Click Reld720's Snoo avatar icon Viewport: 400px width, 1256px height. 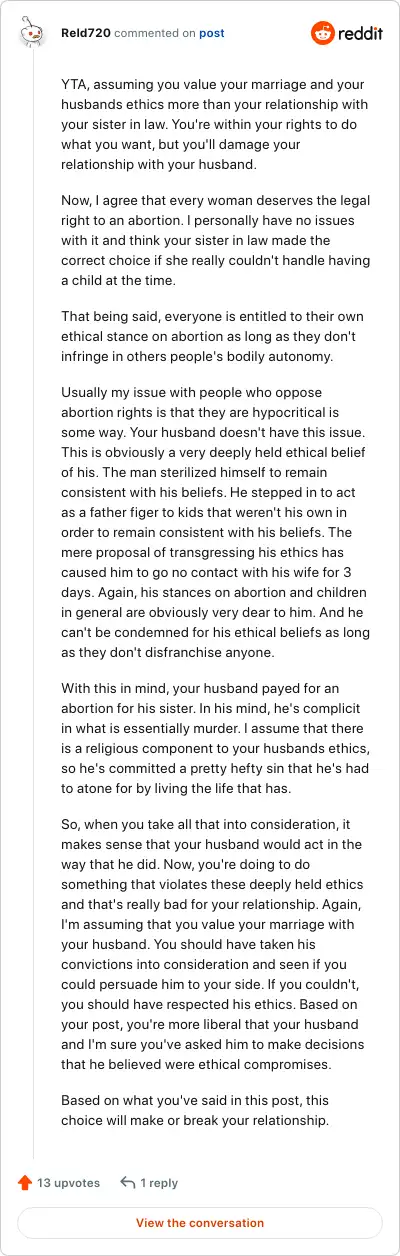pyautogui.click(x=33, y=34)
